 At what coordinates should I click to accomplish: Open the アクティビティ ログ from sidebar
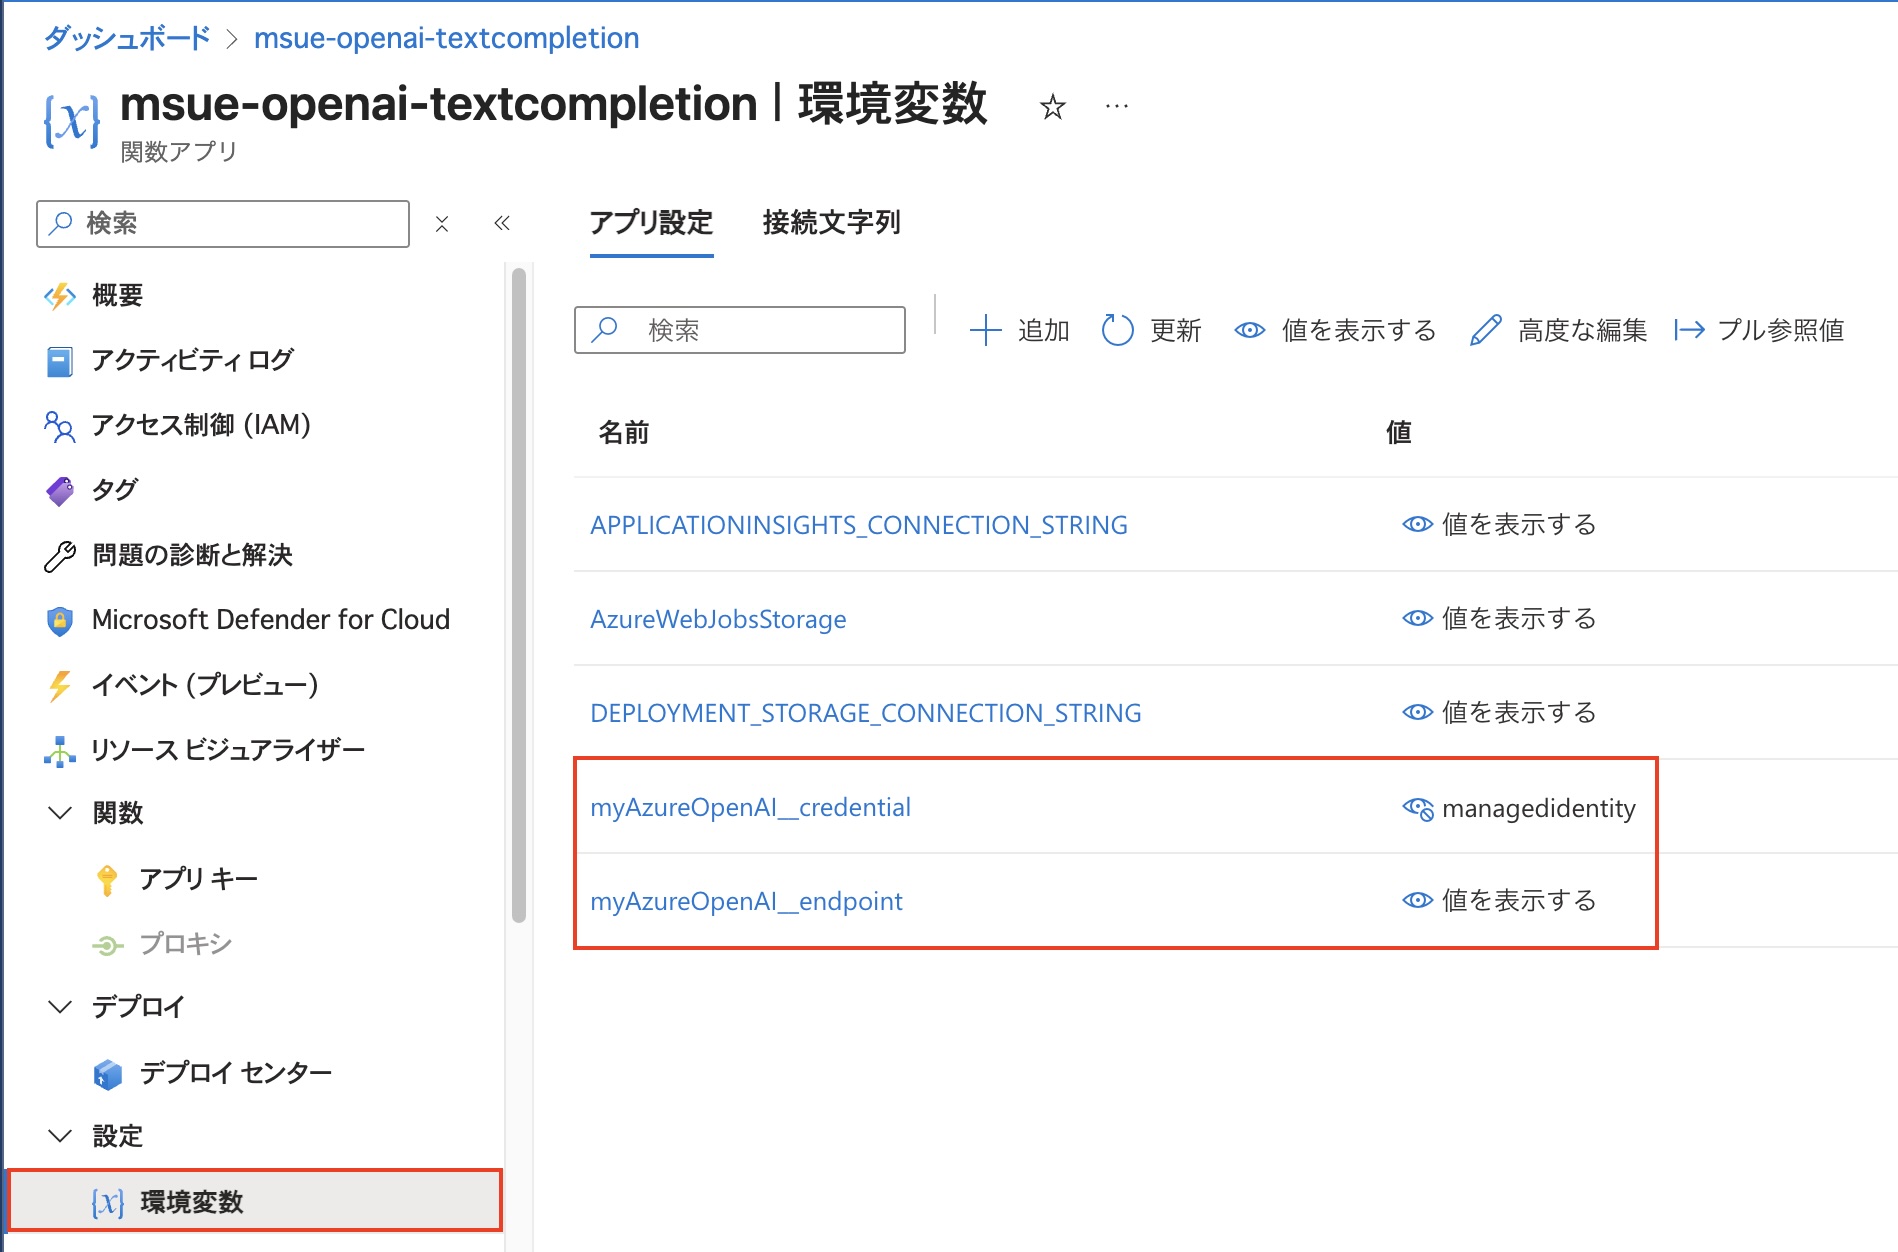(x=190, y=360)
